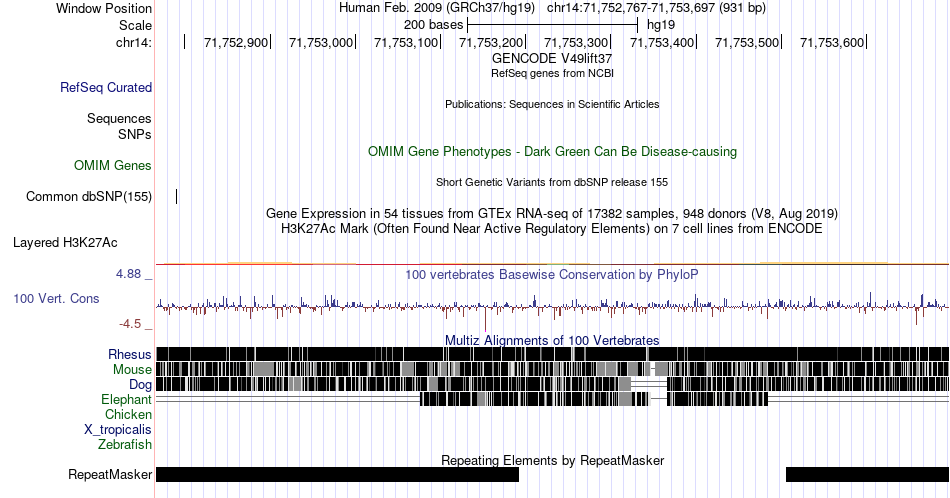Click Multiz Alignments of 100 Vertebrates title

pyautogui.click(x=552, y=340)
